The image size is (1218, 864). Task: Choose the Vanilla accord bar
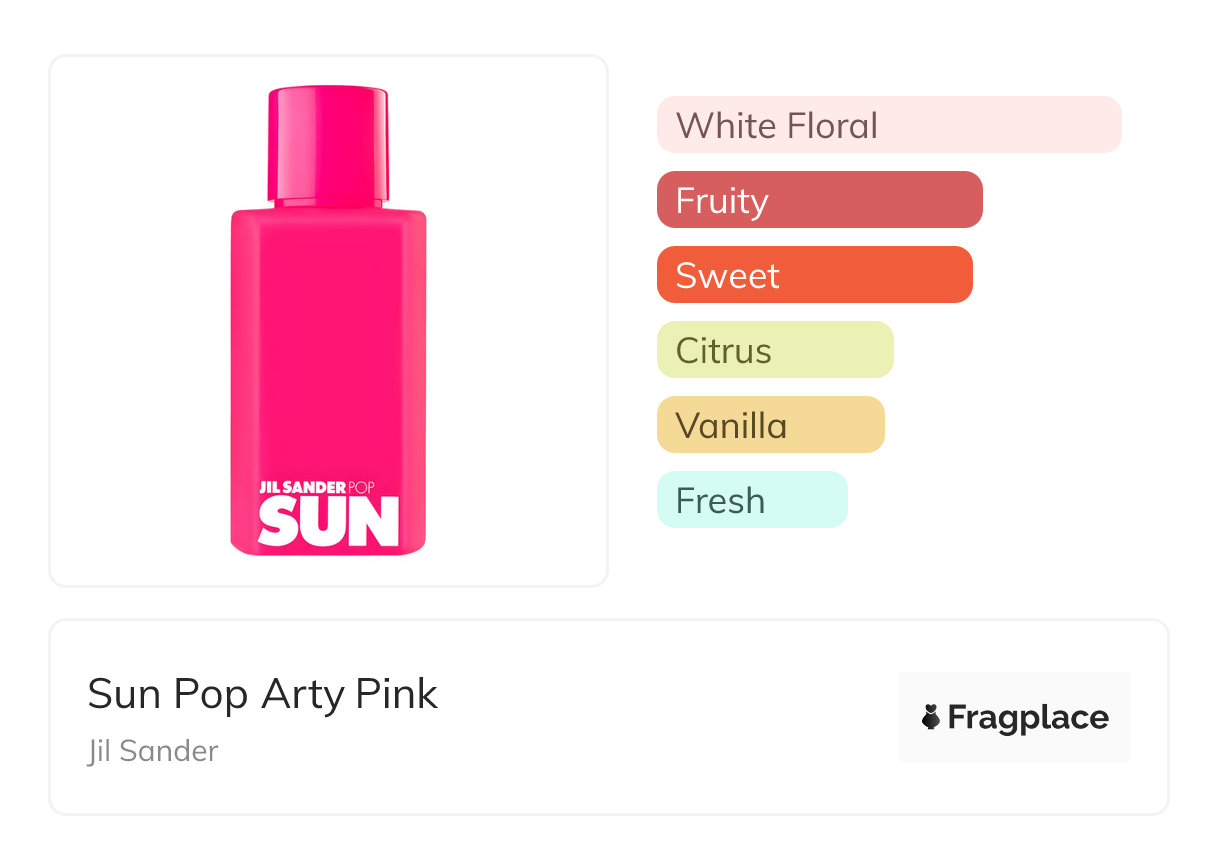[x=770, y=425]
